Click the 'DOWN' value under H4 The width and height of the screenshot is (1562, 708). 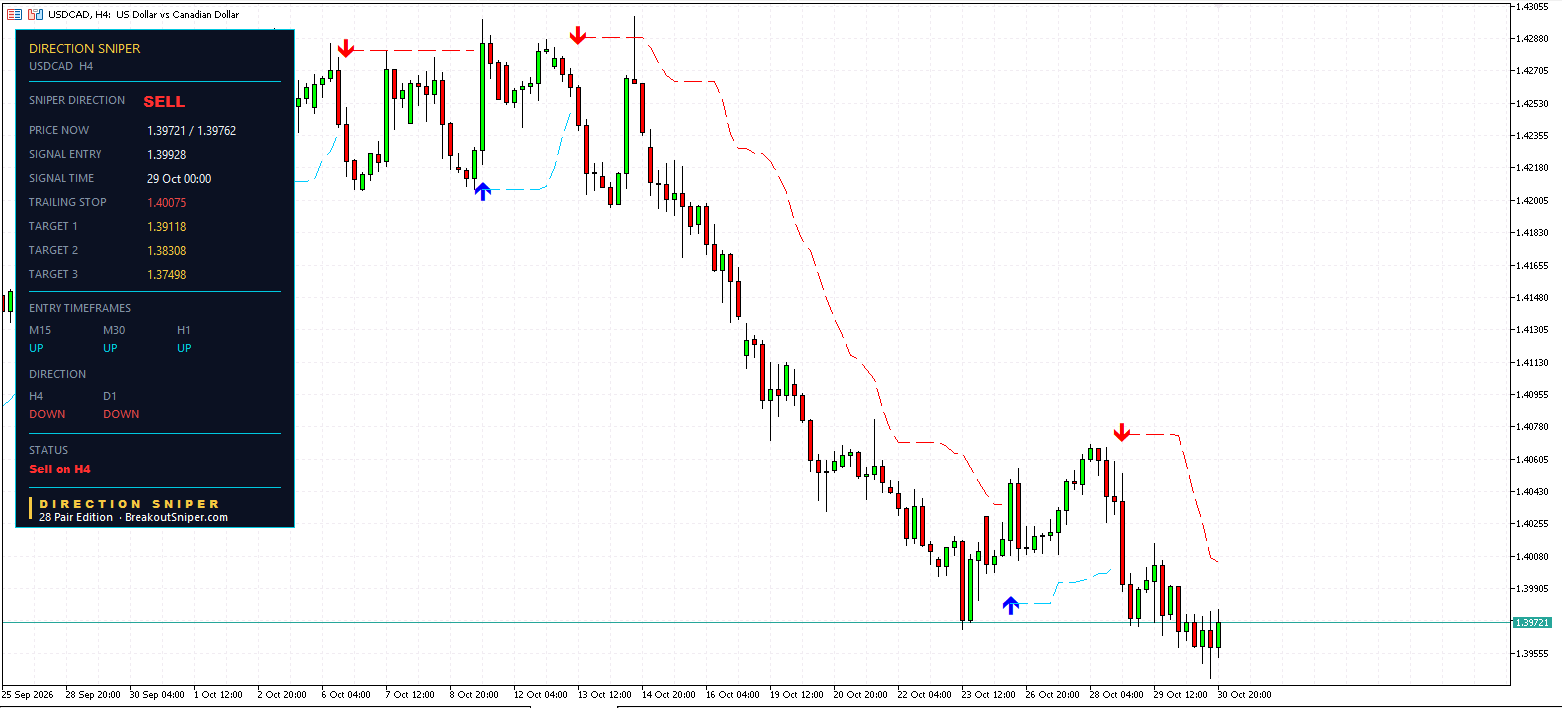[47, 414]
